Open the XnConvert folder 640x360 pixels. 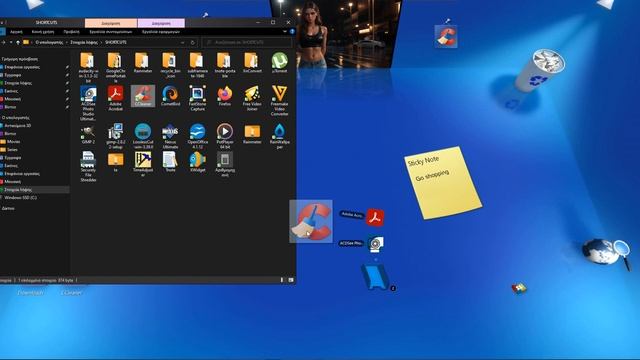coord(252,62)
